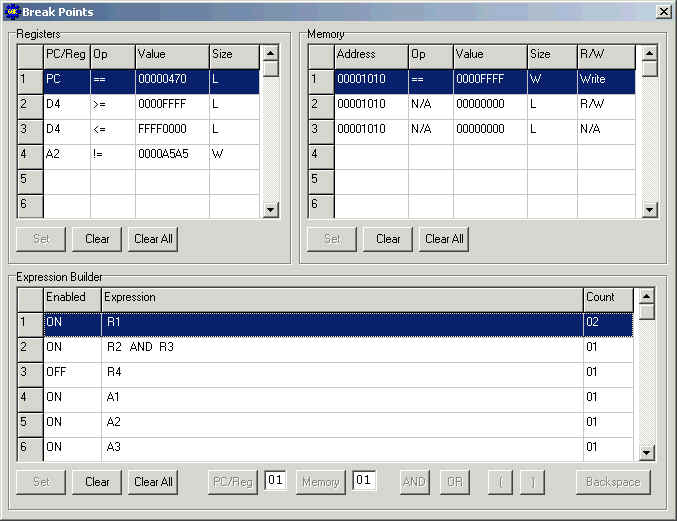Select the Size cell W for register A2
The image size is (677, 521).
(234, 154)
